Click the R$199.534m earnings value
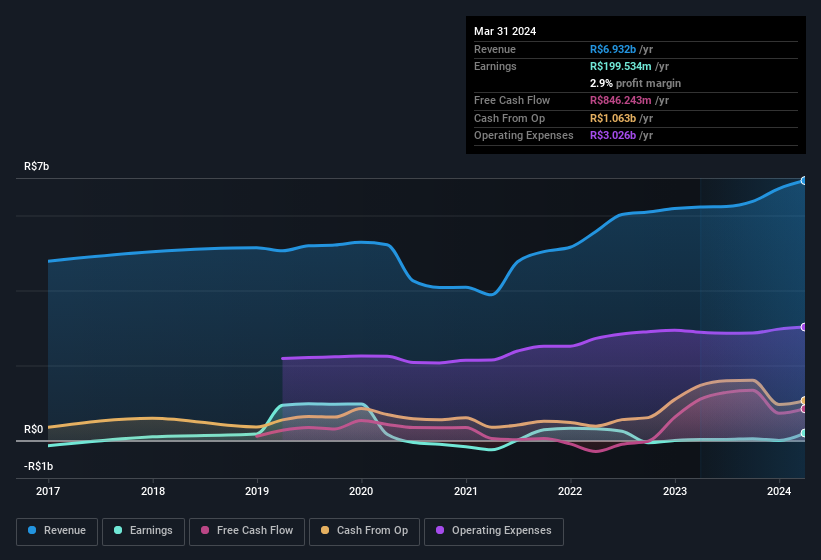This screenshot has width=821, height=560. click(x=620, y=66)
